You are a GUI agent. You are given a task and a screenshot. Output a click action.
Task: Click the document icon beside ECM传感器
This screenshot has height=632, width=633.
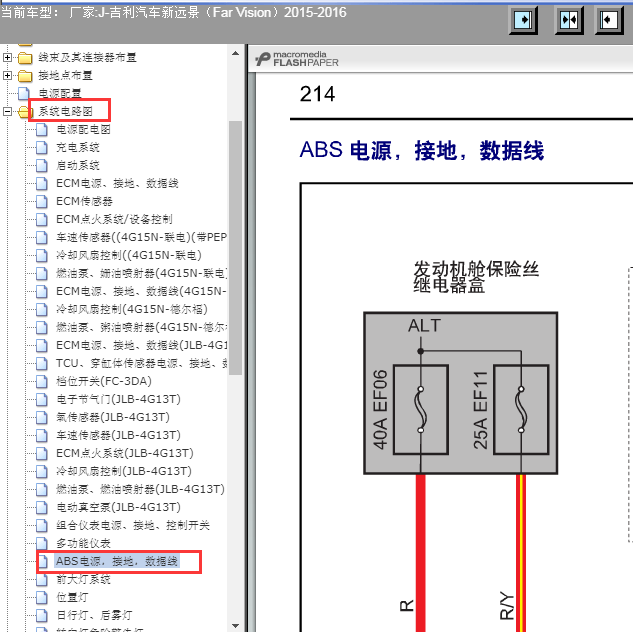(42, 201)
